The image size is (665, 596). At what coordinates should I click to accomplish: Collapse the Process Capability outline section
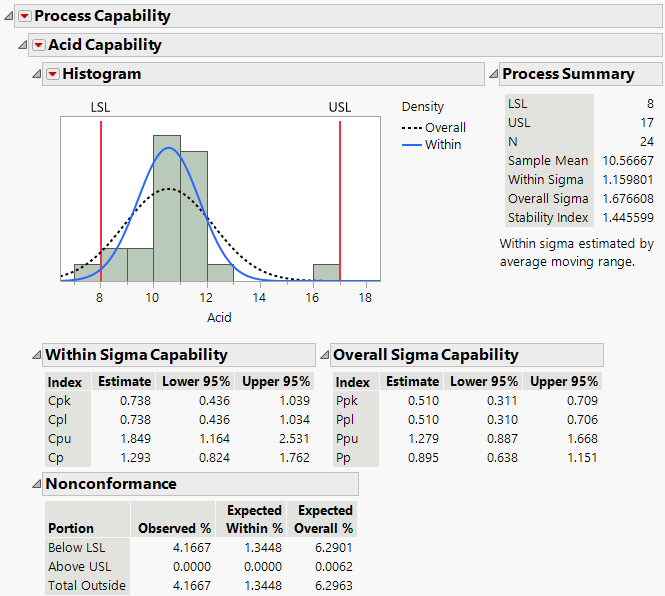(x=9, y=16)
